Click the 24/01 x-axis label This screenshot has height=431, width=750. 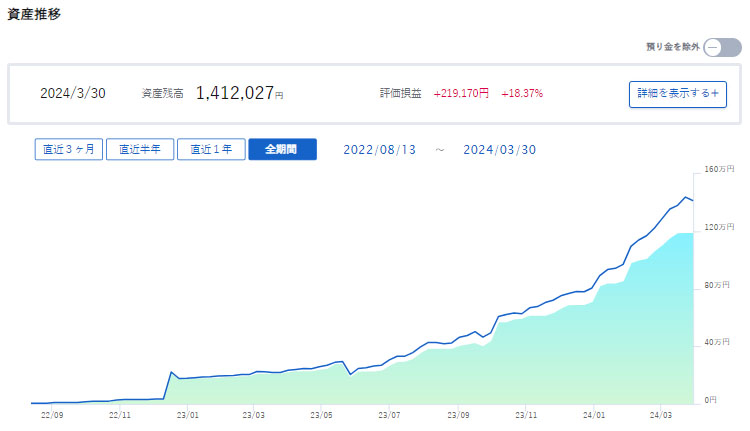594,414
